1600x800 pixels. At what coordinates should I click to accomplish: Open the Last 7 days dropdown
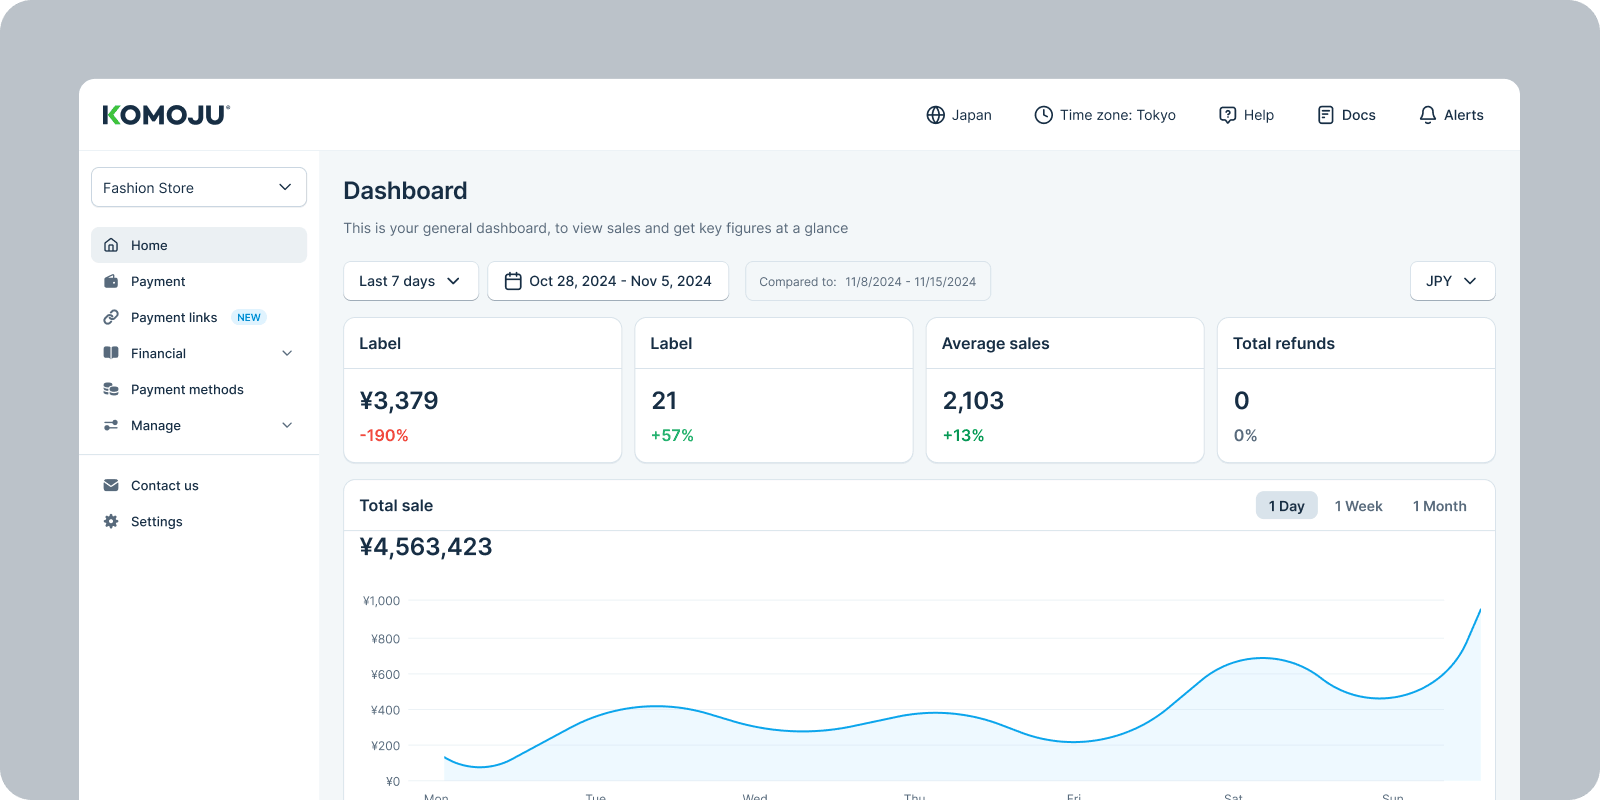tap(410, 281)
